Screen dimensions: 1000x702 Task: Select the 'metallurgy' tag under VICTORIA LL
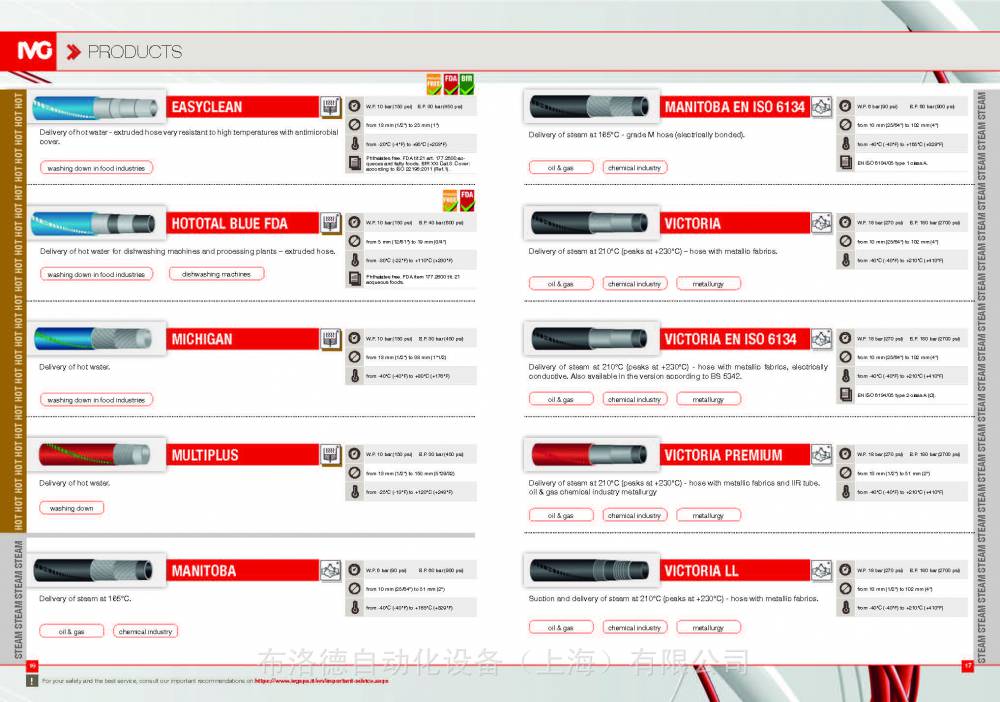click(x=708, y=628)
